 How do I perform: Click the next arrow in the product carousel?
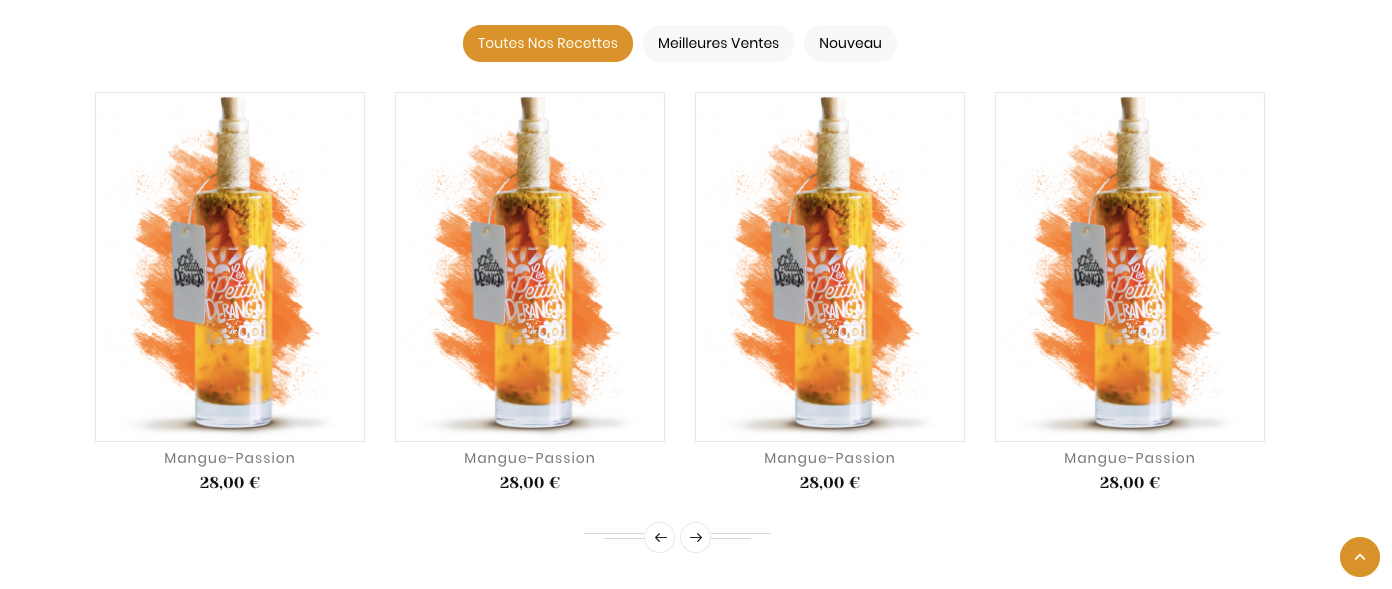pyautogui.click(x=695, y=537)
